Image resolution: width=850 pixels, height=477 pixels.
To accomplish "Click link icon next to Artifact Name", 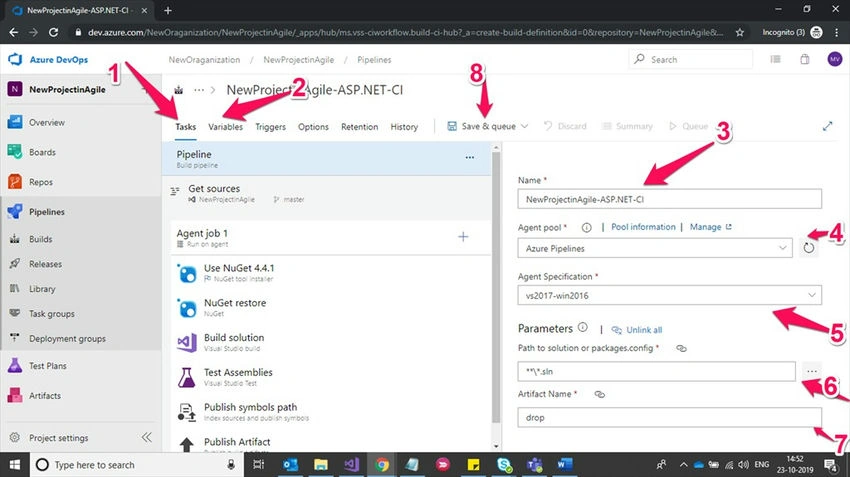I will point(600,395).
